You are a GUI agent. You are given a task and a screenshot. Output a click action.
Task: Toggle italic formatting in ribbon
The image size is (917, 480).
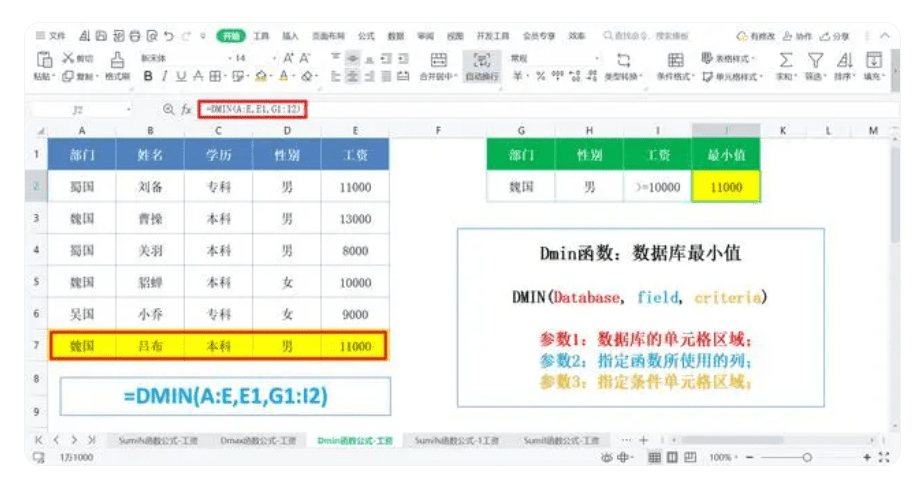(164, 76)
